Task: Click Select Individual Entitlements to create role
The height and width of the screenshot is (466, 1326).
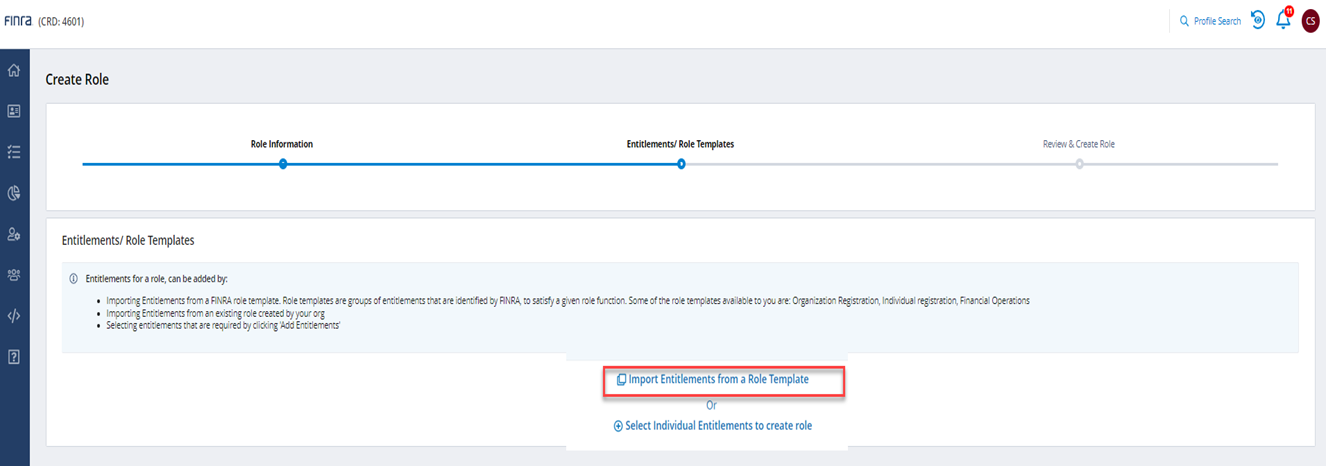Action: pyautogui.click(x=712, y=426)
